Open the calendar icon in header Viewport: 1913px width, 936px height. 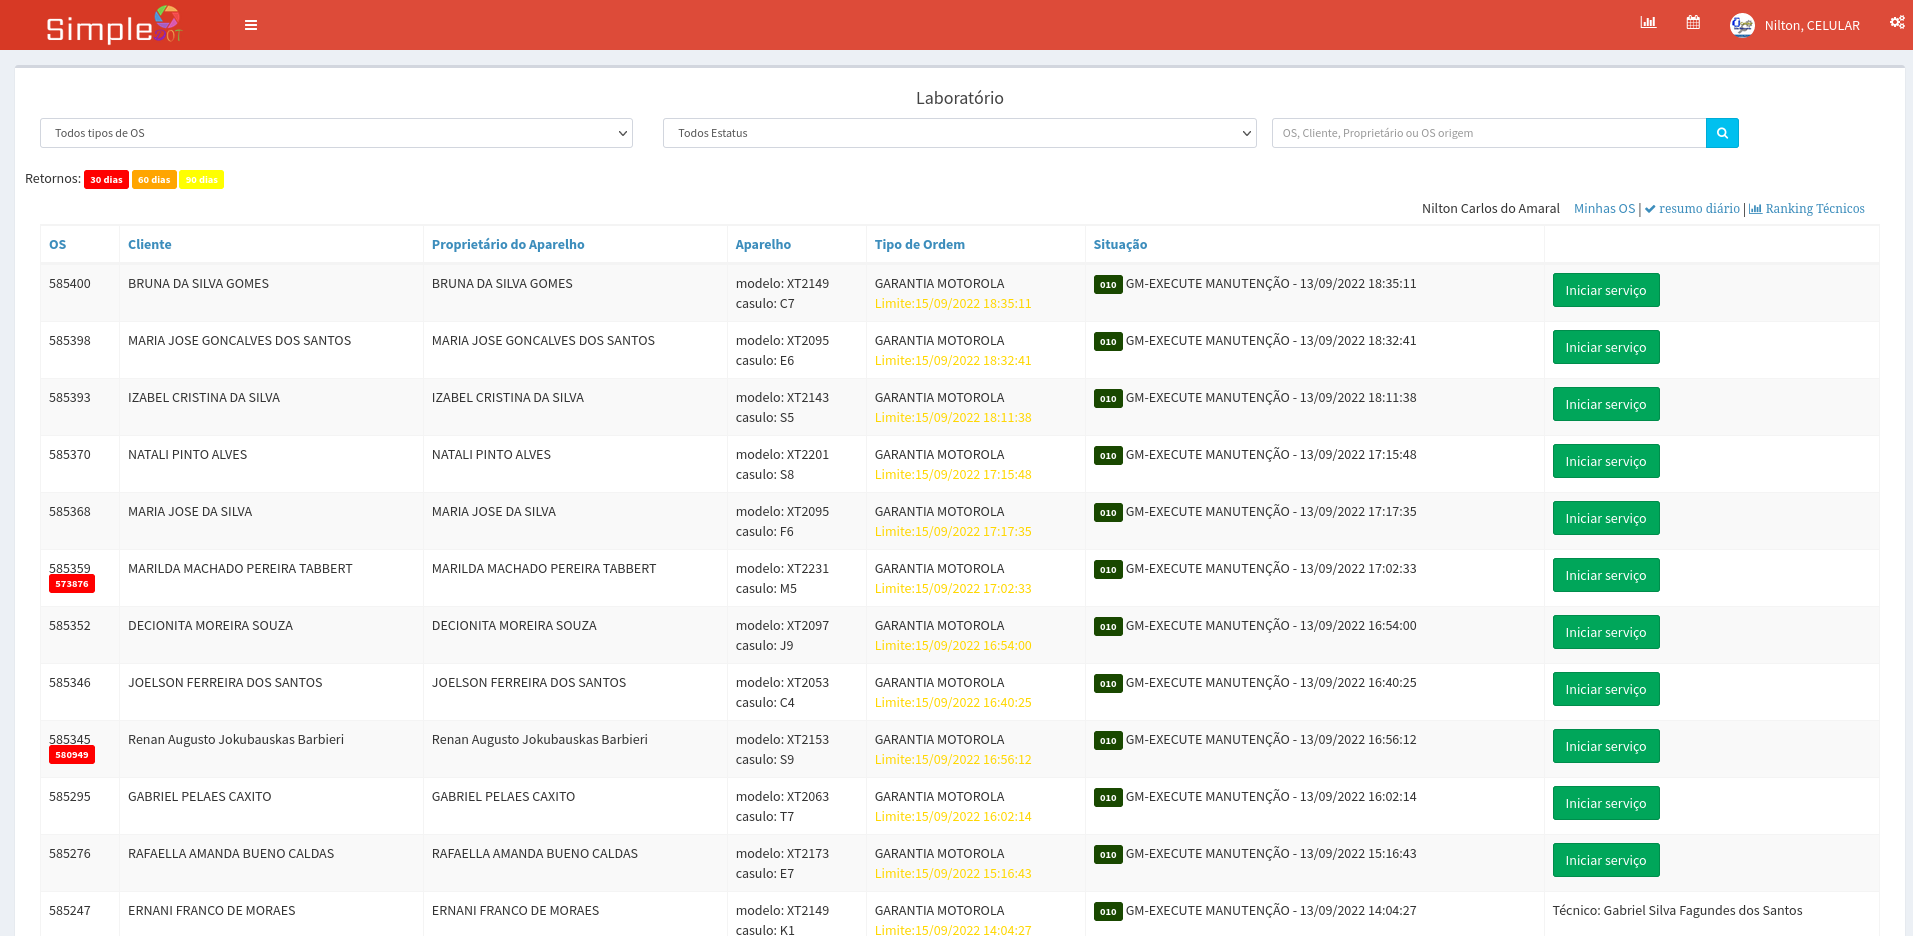[1693, 23]
